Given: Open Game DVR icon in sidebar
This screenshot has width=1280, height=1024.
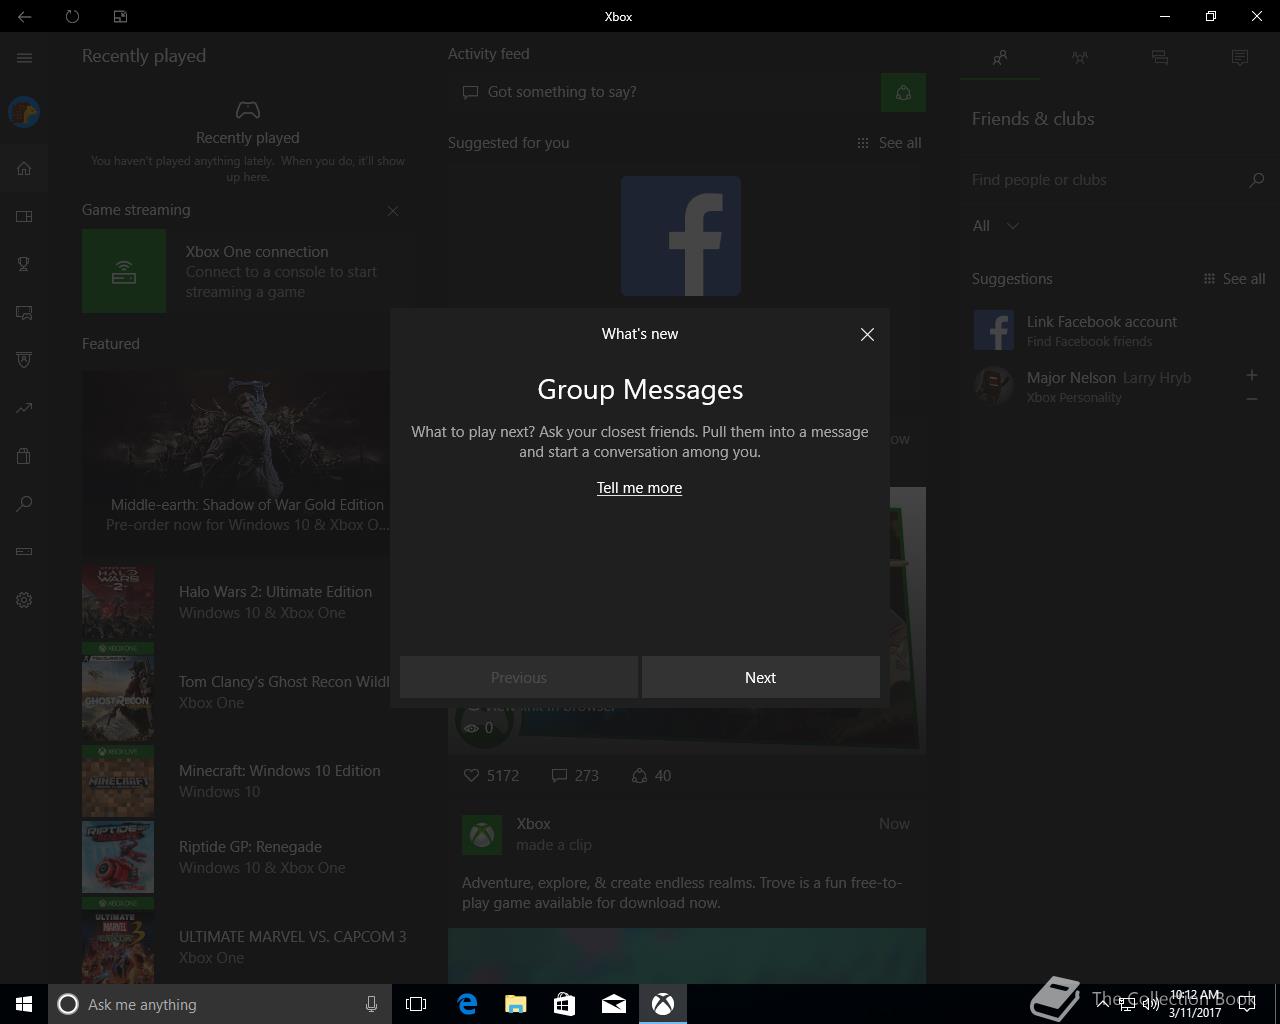Looking at the screenshot, I should pos(24,312).
